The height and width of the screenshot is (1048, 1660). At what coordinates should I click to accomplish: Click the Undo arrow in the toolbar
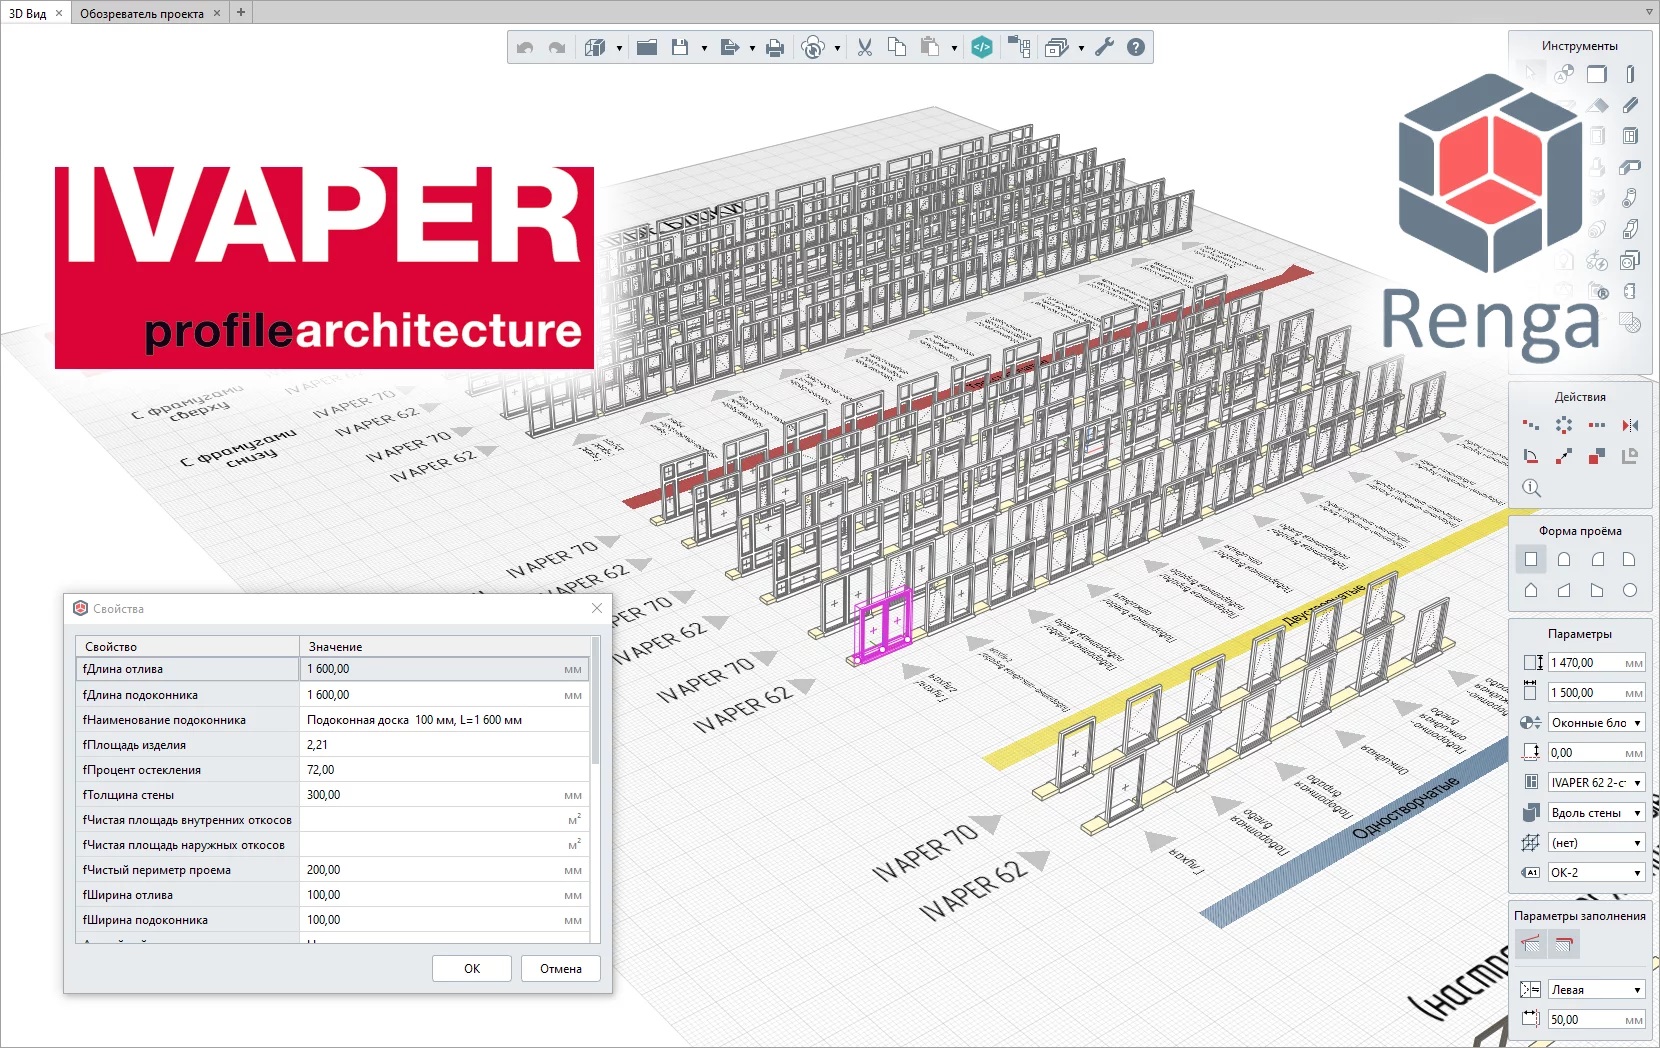coord(525,47)
